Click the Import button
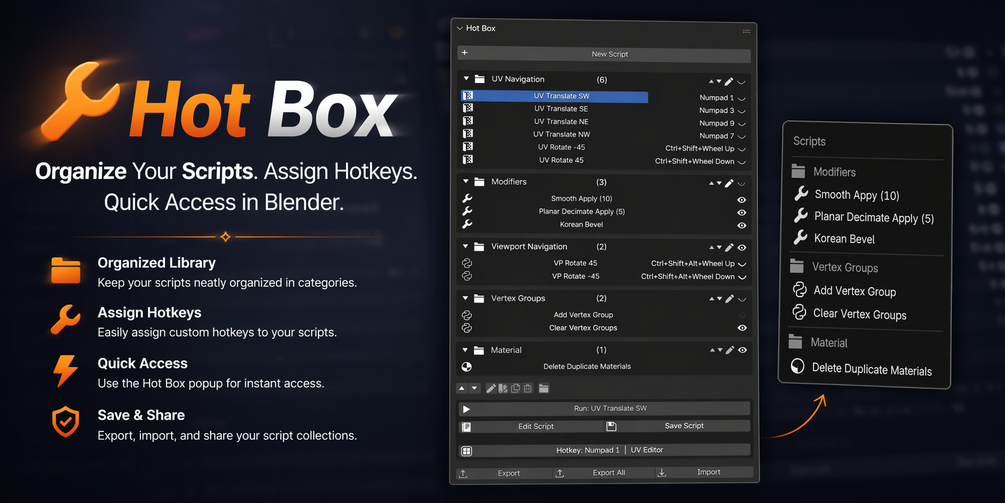 coord(704,472)
